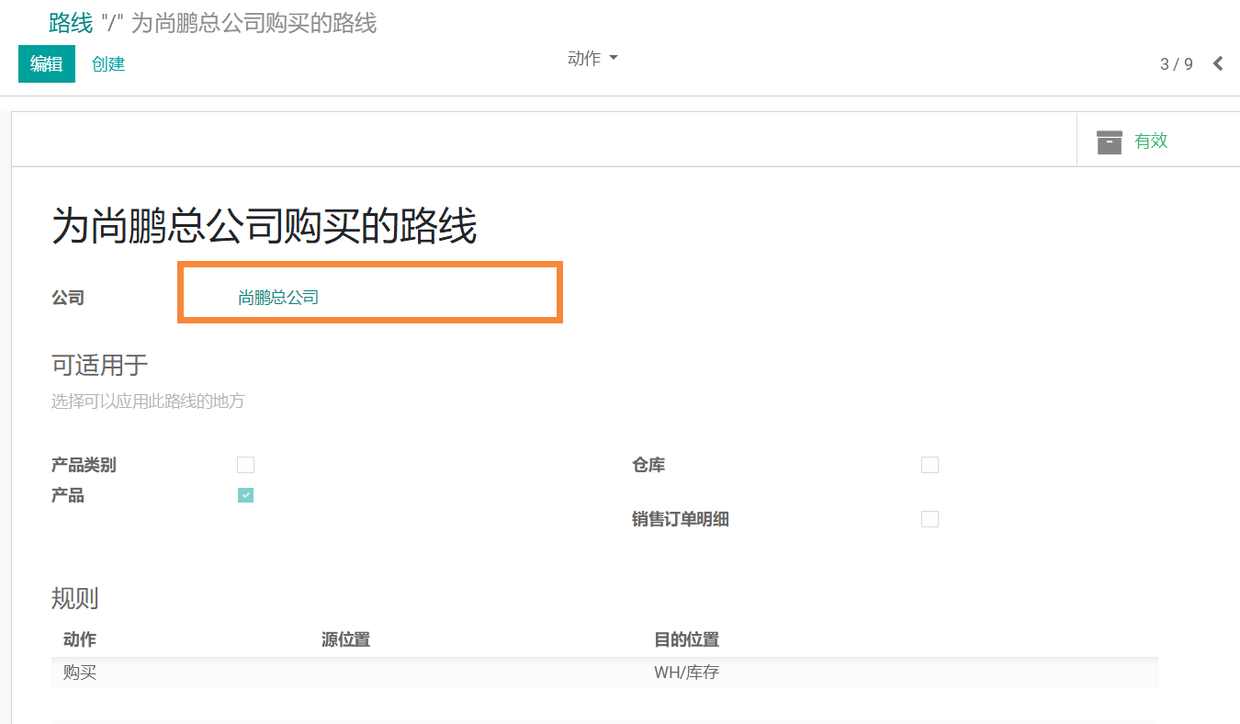Screen dimensions: 1240x724
Task: Click the archive box icon
Action: tap(1109, 142)
